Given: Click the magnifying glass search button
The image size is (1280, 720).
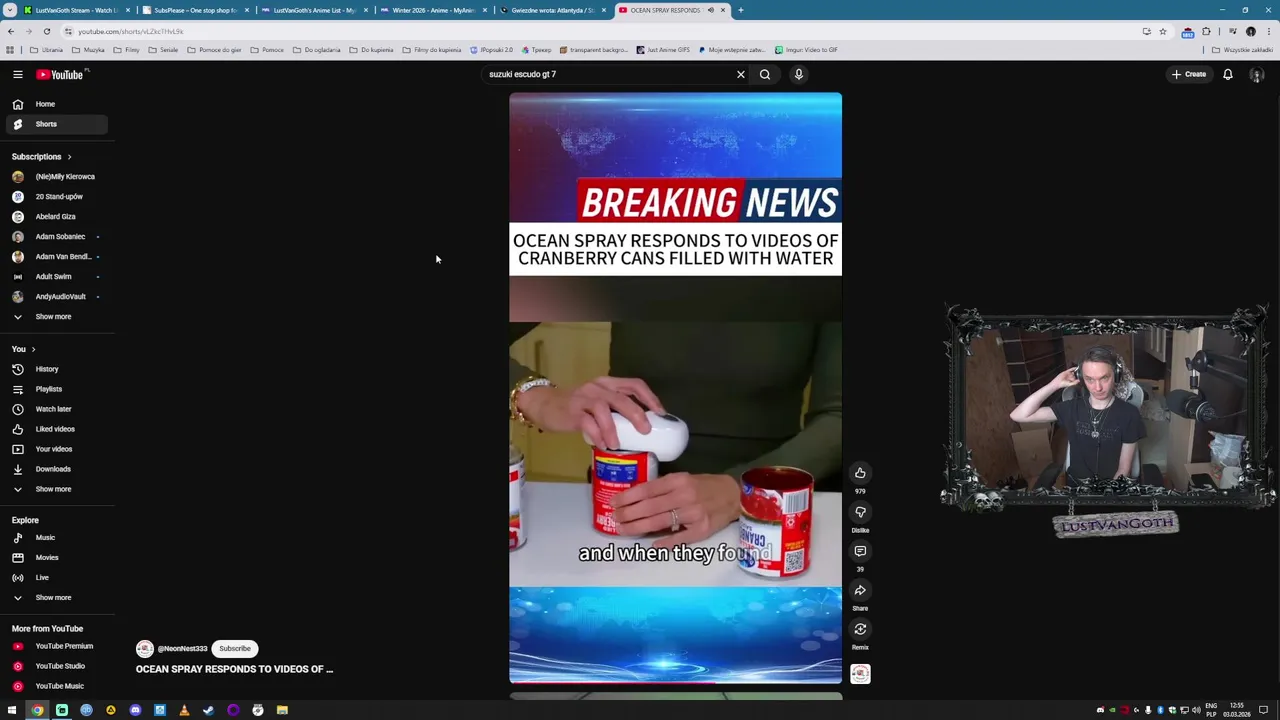Looking at the screenshot, I should click(x=765, y=74).
